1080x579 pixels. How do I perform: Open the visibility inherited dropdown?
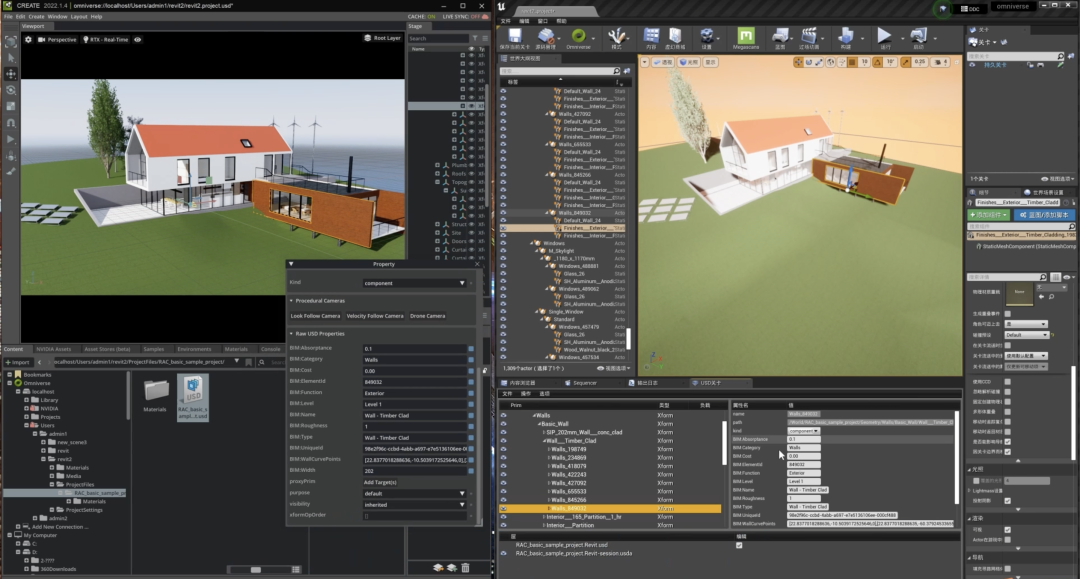tap(414, 505)
